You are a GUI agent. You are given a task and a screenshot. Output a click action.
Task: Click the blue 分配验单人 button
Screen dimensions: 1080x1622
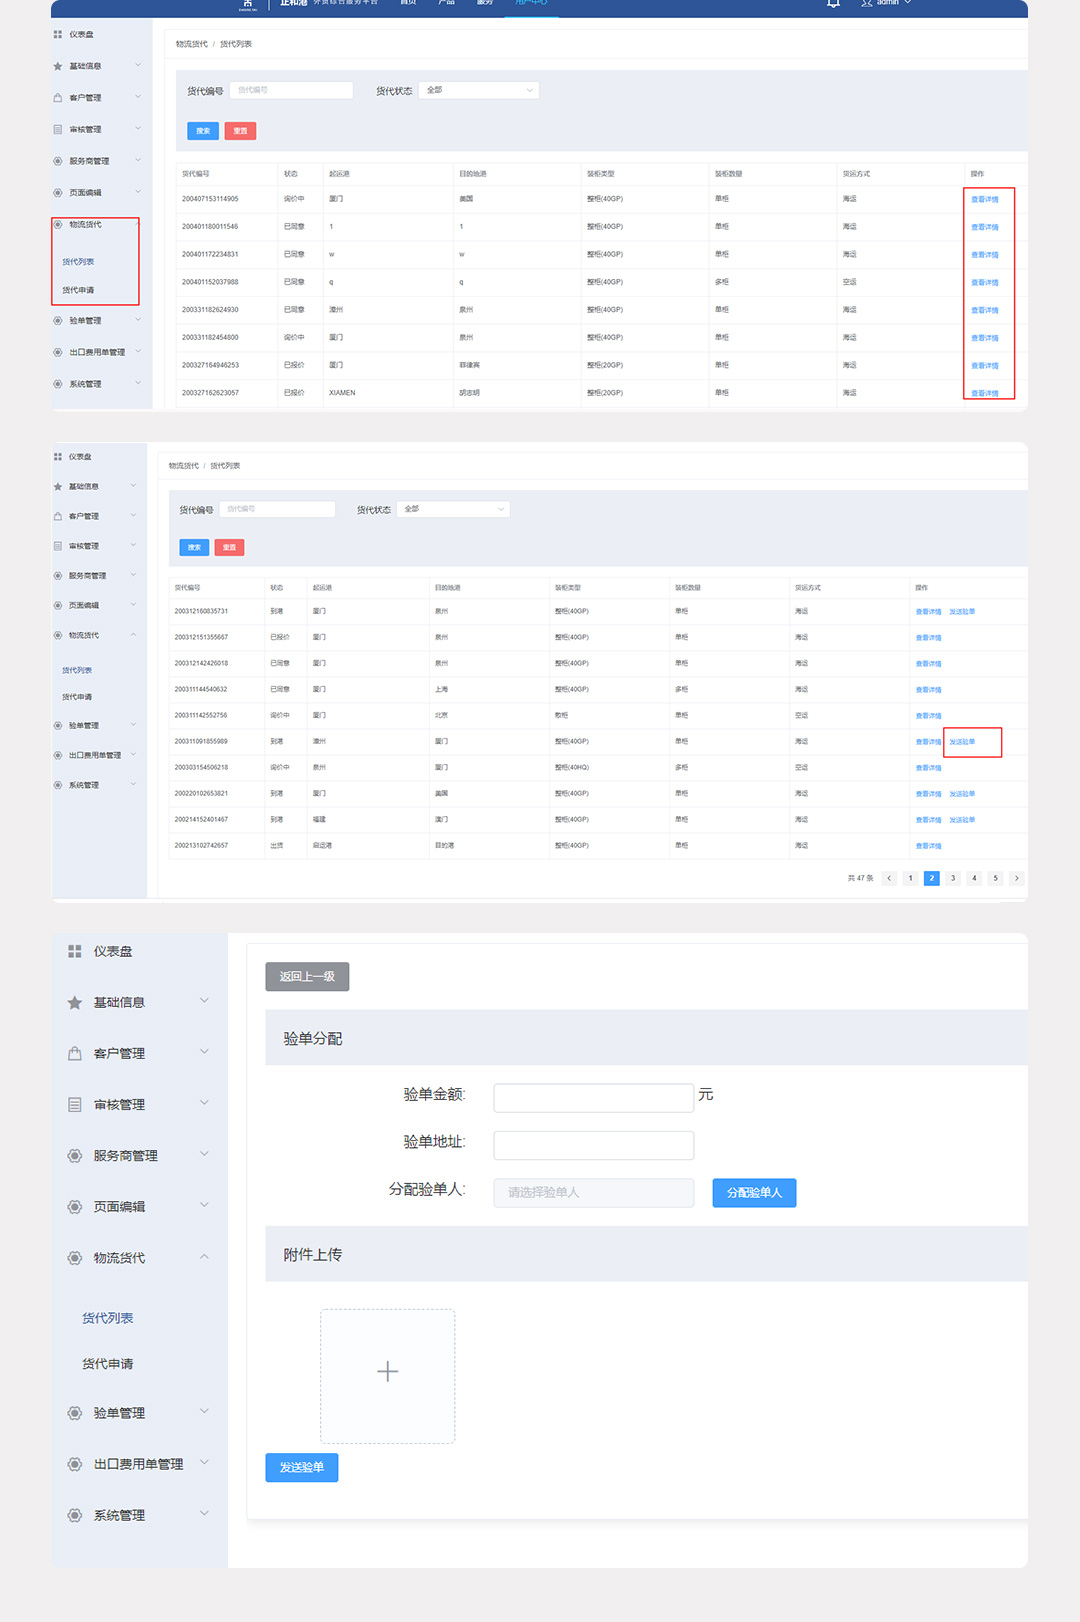tap(754, 1192)
